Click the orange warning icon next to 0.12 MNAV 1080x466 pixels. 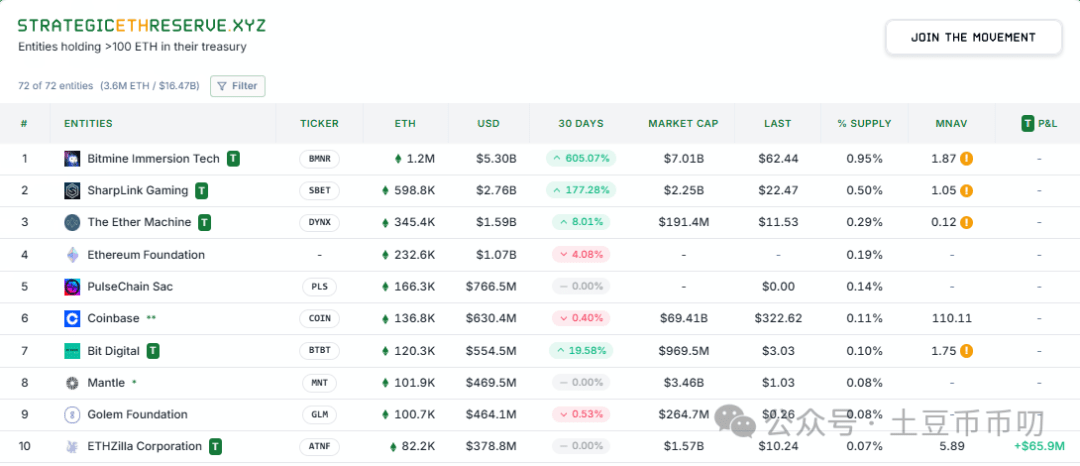[966, 222]
